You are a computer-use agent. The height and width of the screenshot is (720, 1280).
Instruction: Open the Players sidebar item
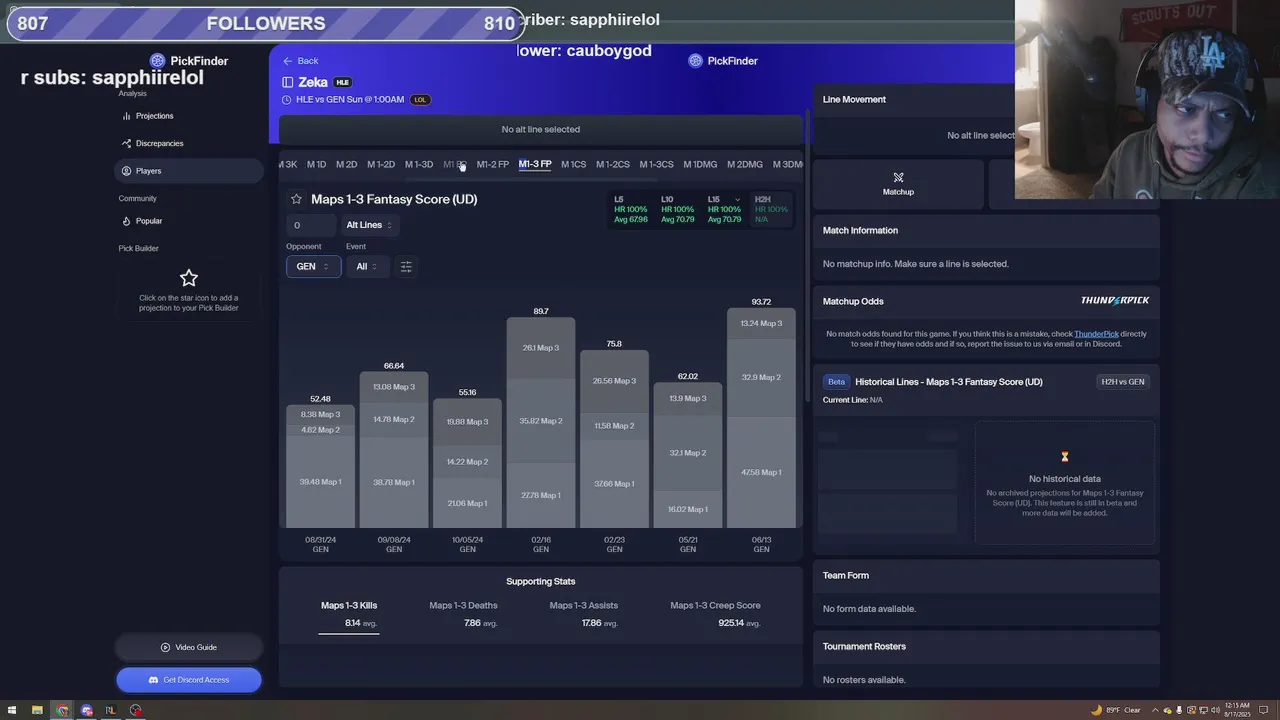189,171
